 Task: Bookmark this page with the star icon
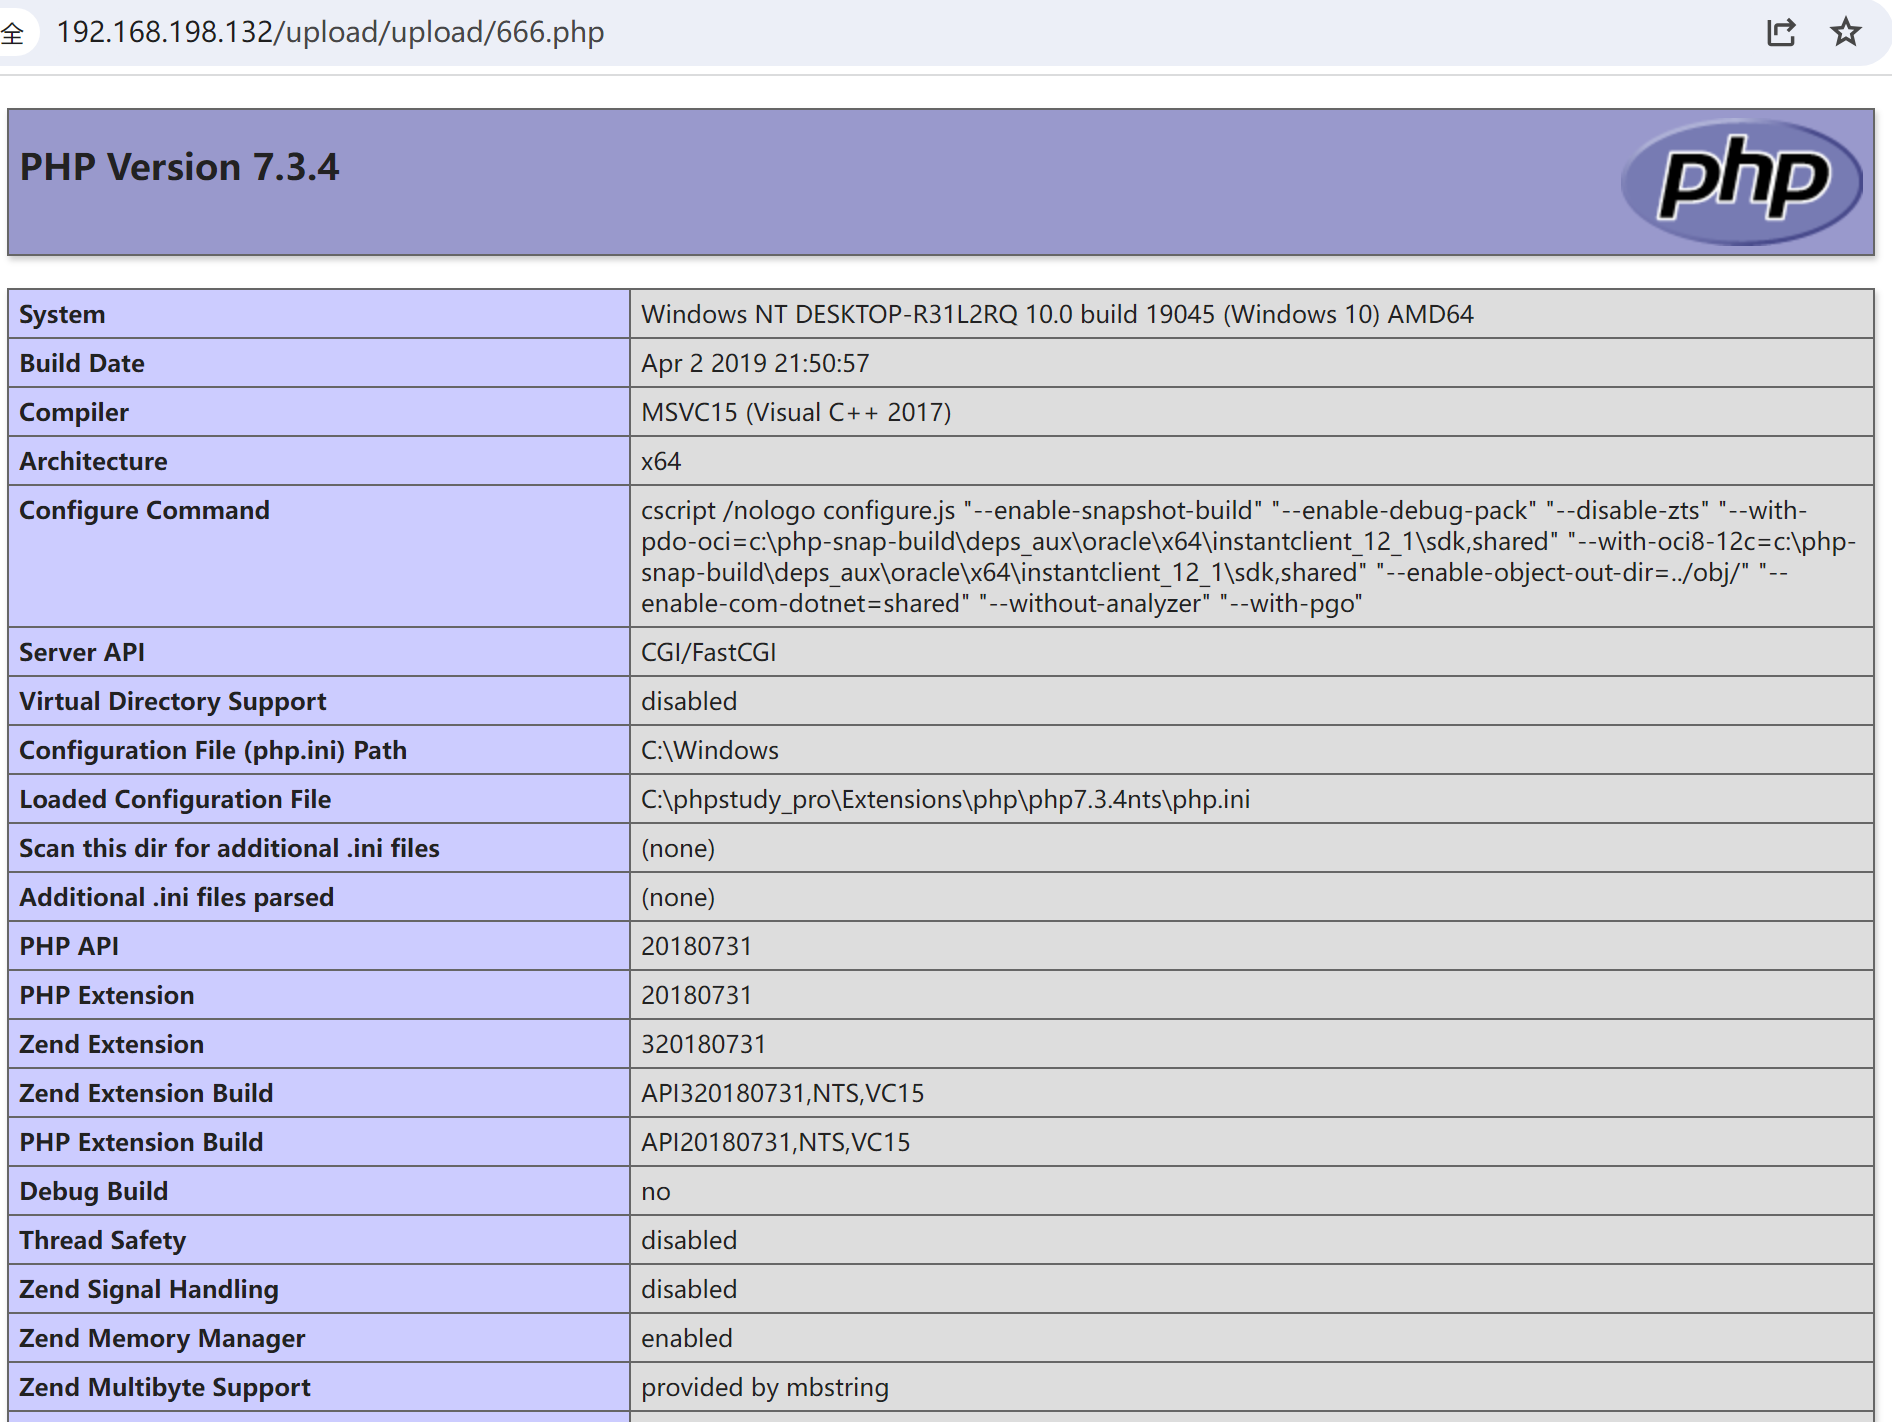1845,32
